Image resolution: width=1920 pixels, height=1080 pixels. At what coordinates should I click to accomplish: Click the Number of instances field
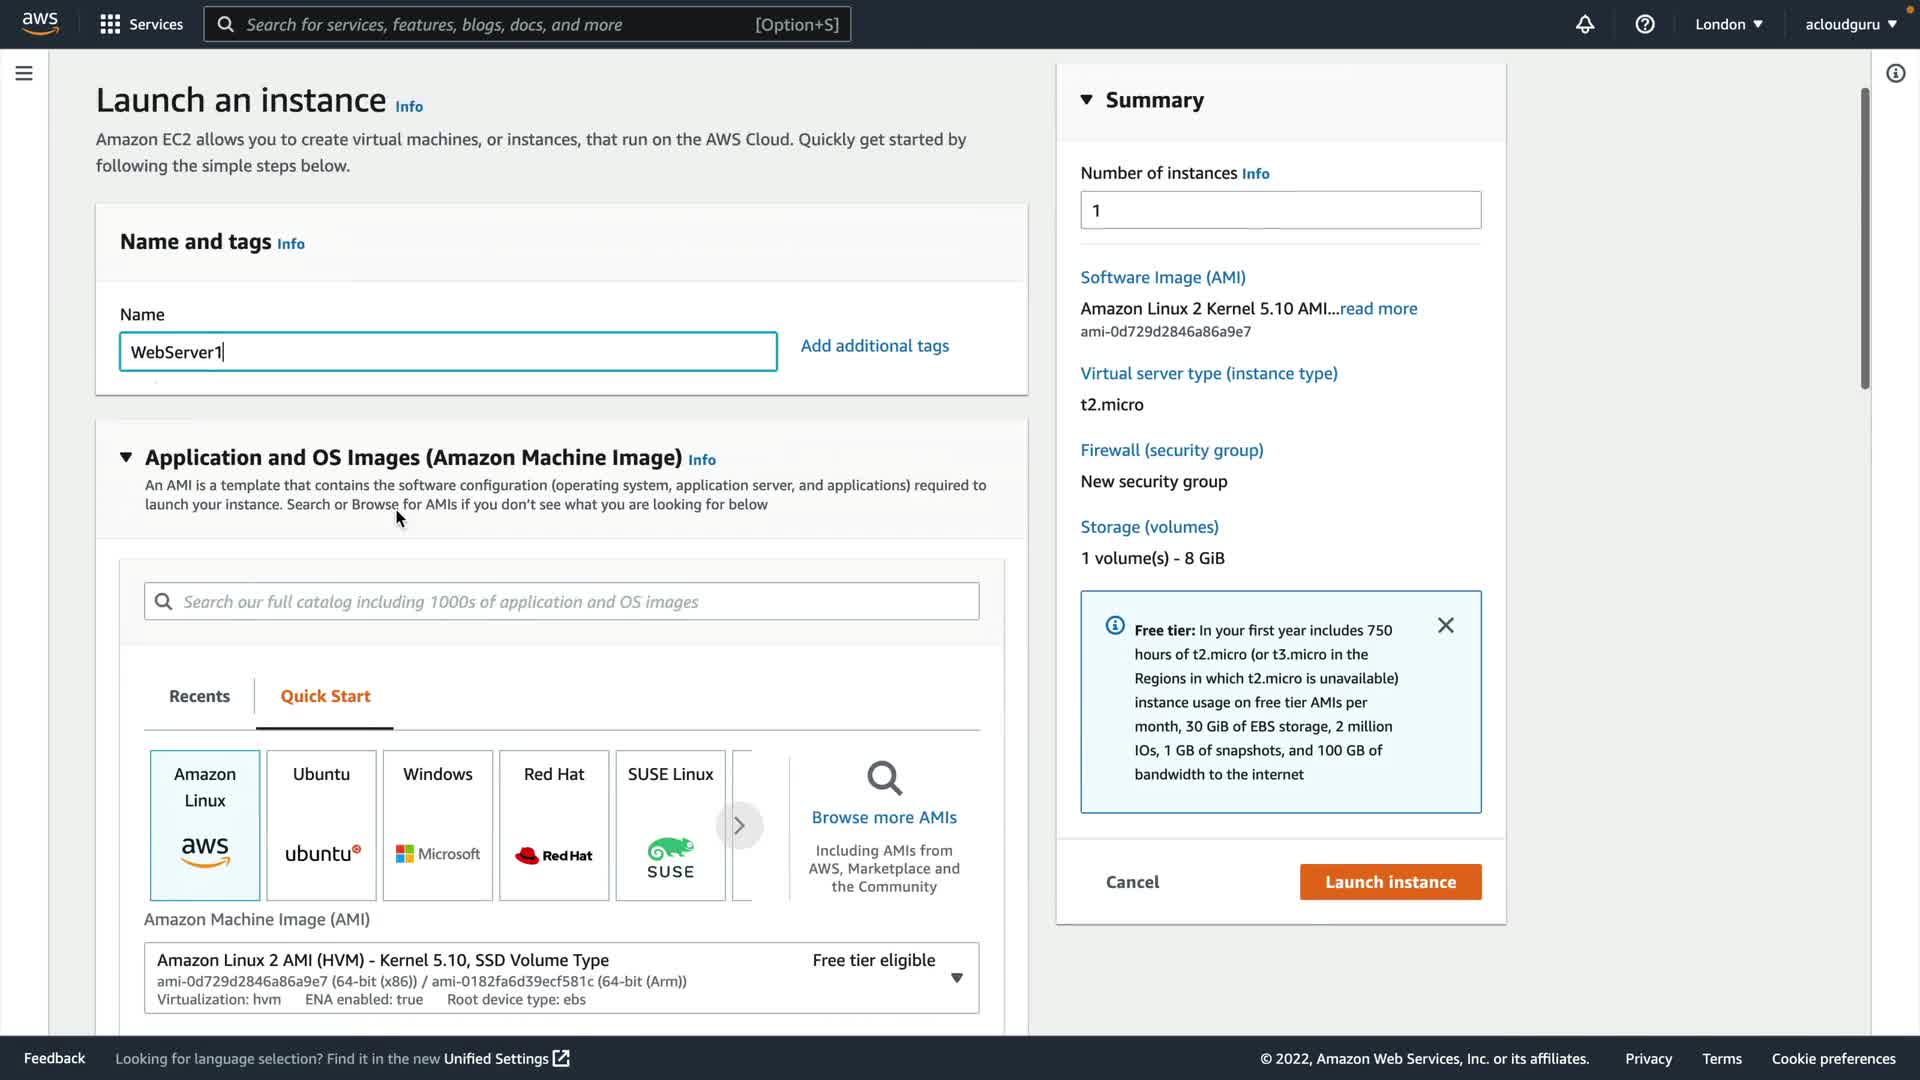pyautogui.click(x=1280, y=211)
